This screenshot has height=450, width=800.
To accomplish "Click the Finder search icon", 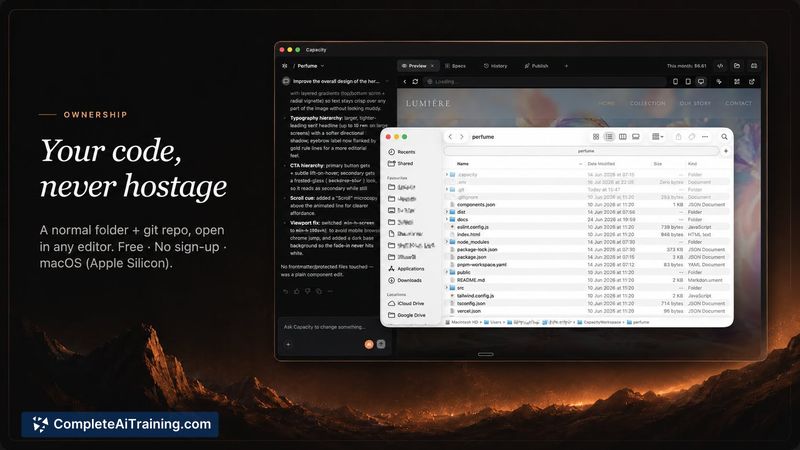I will coord(724,137).
